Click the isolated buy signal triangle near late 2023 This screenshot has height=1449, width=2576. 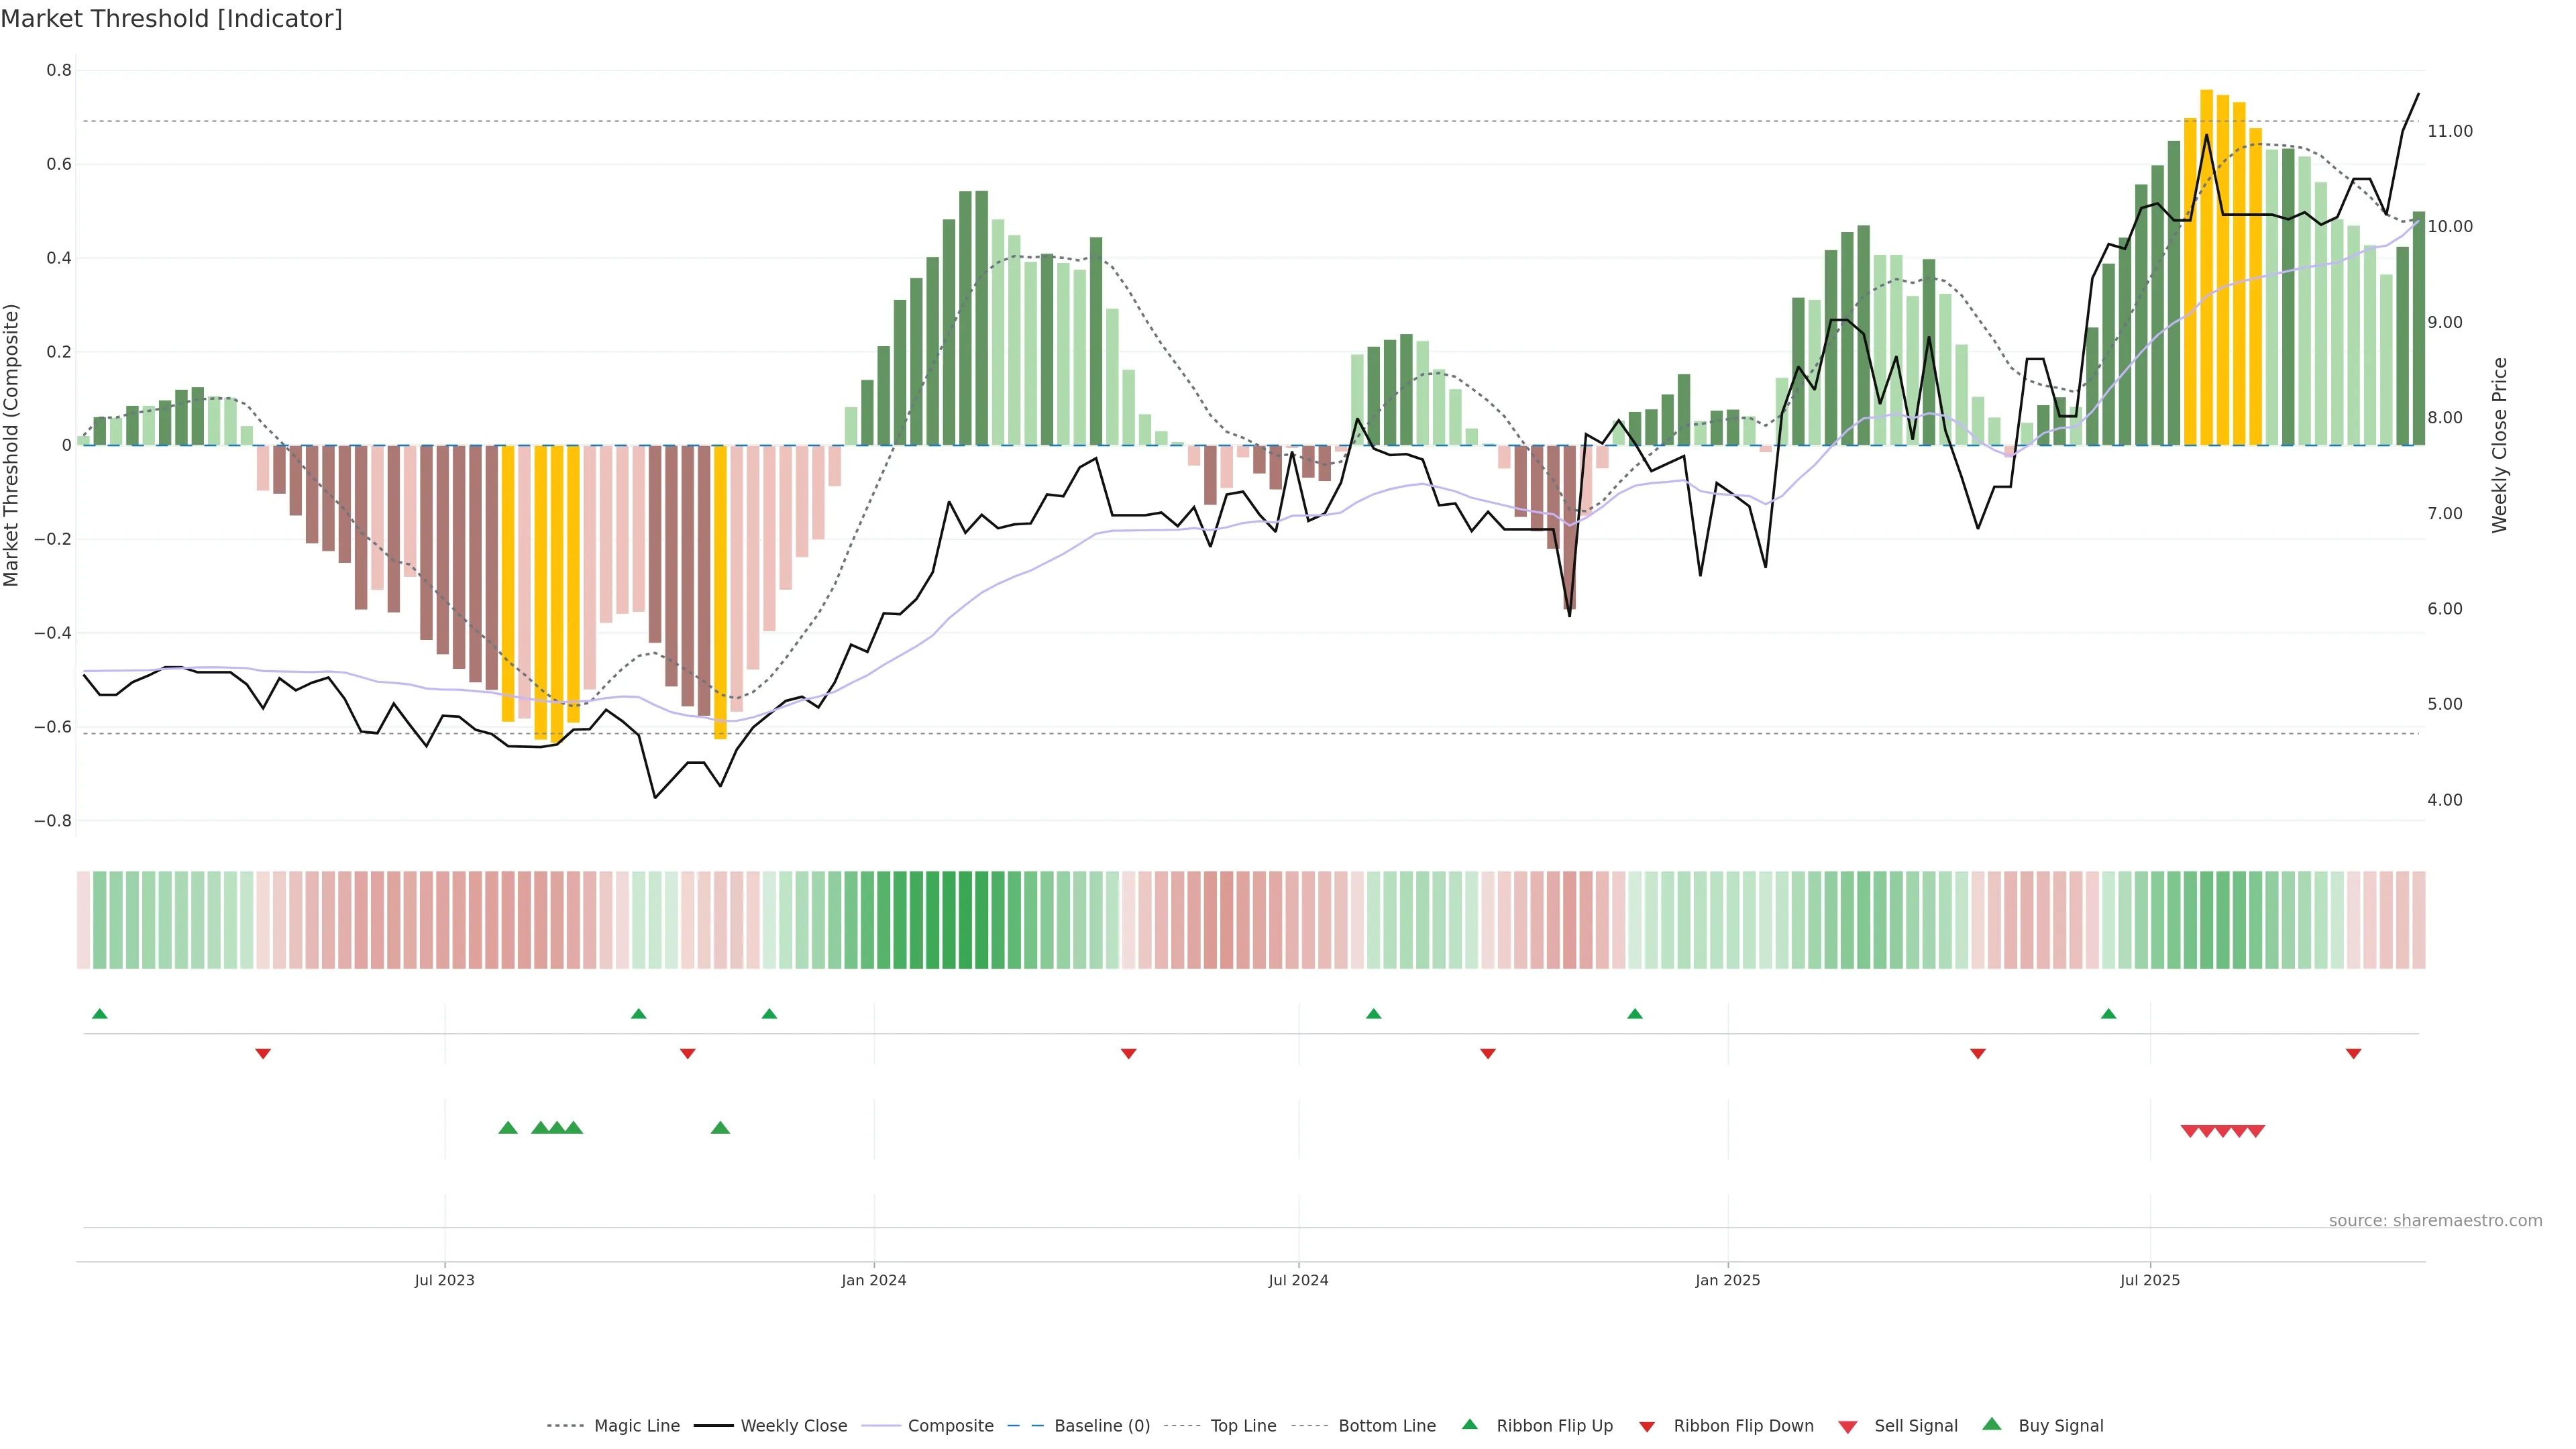720,1128
